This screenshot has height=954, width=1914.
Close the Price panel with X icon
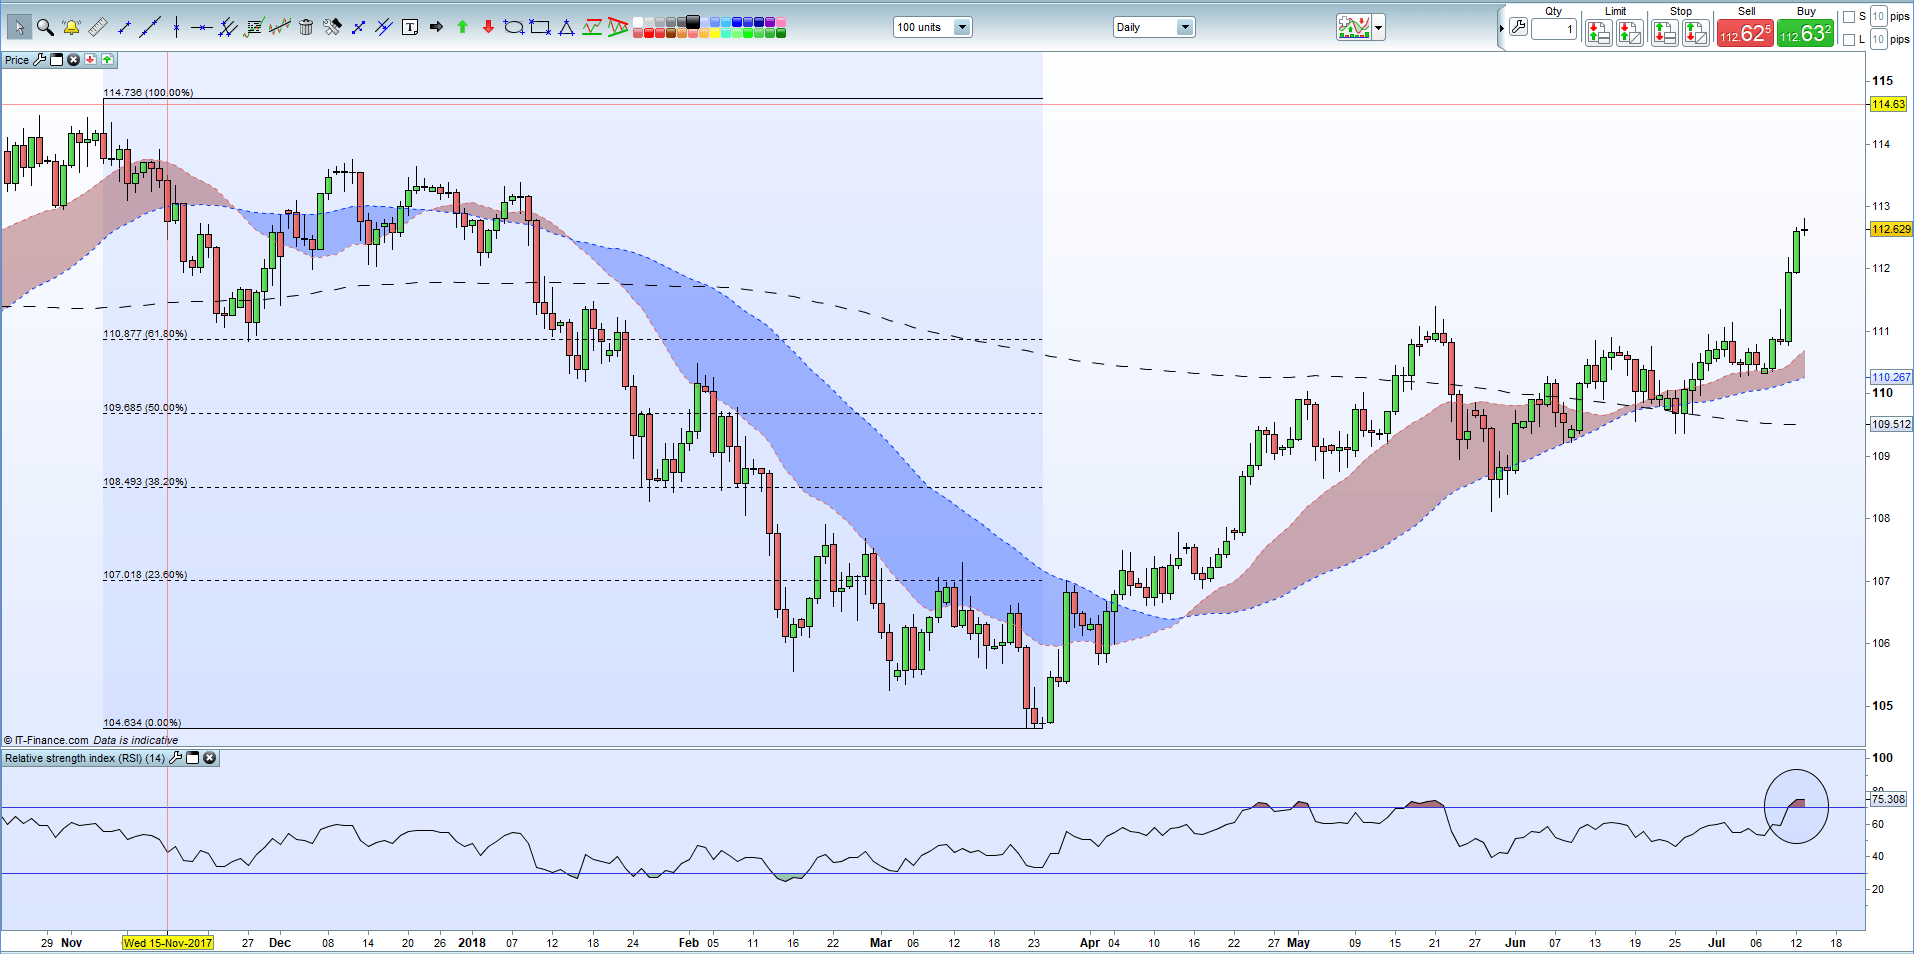coord(73,60)
